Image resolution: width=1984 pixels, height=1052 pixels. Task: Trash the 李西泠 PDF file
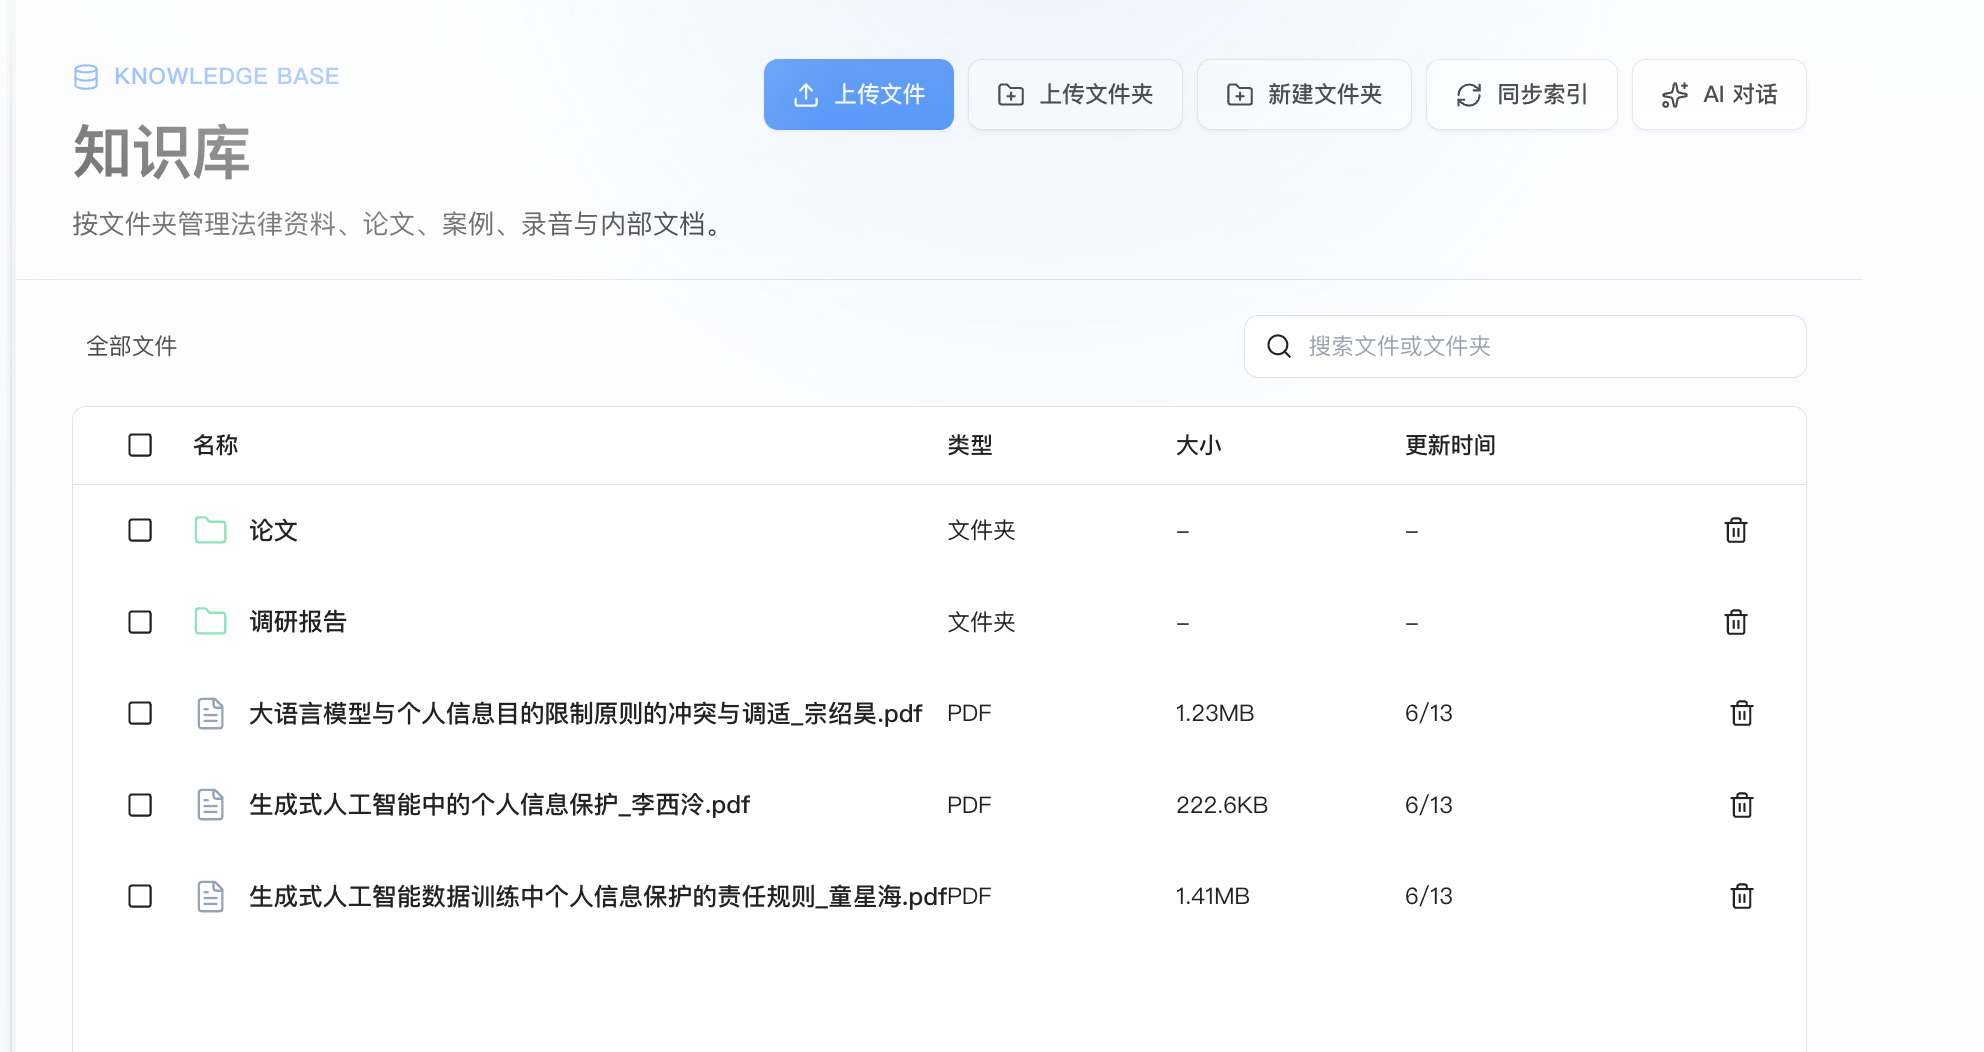pos(1742,805)
